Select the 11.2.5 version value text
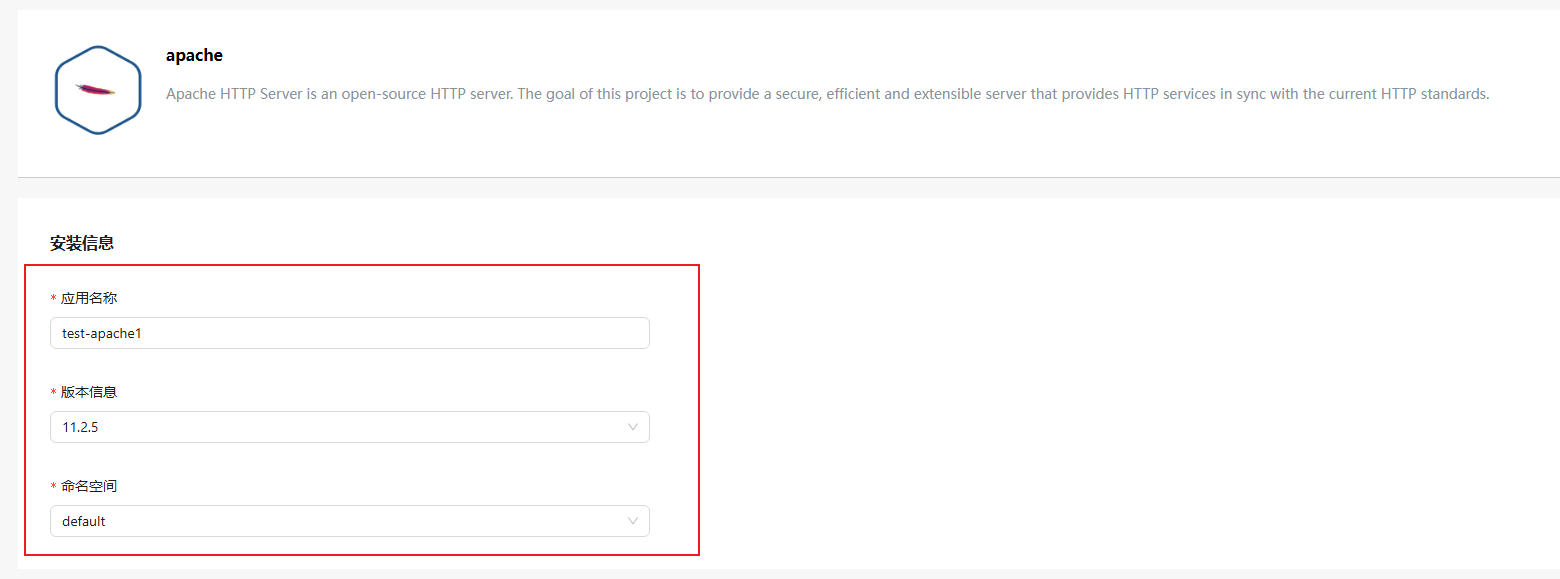Image resolution: width=1560 pixels, height=579 pixels. pos(80,427)
